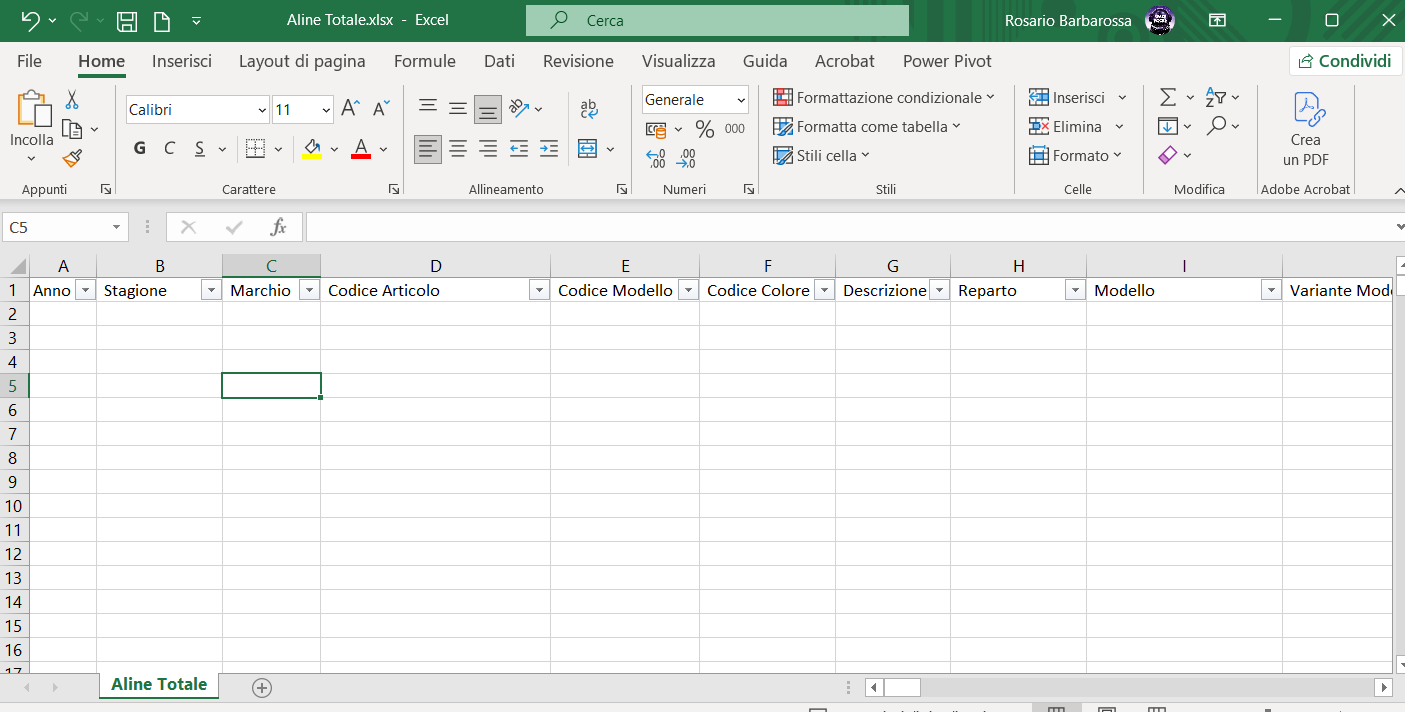Open Insert Function with the fx icon

tap(279, 227)
